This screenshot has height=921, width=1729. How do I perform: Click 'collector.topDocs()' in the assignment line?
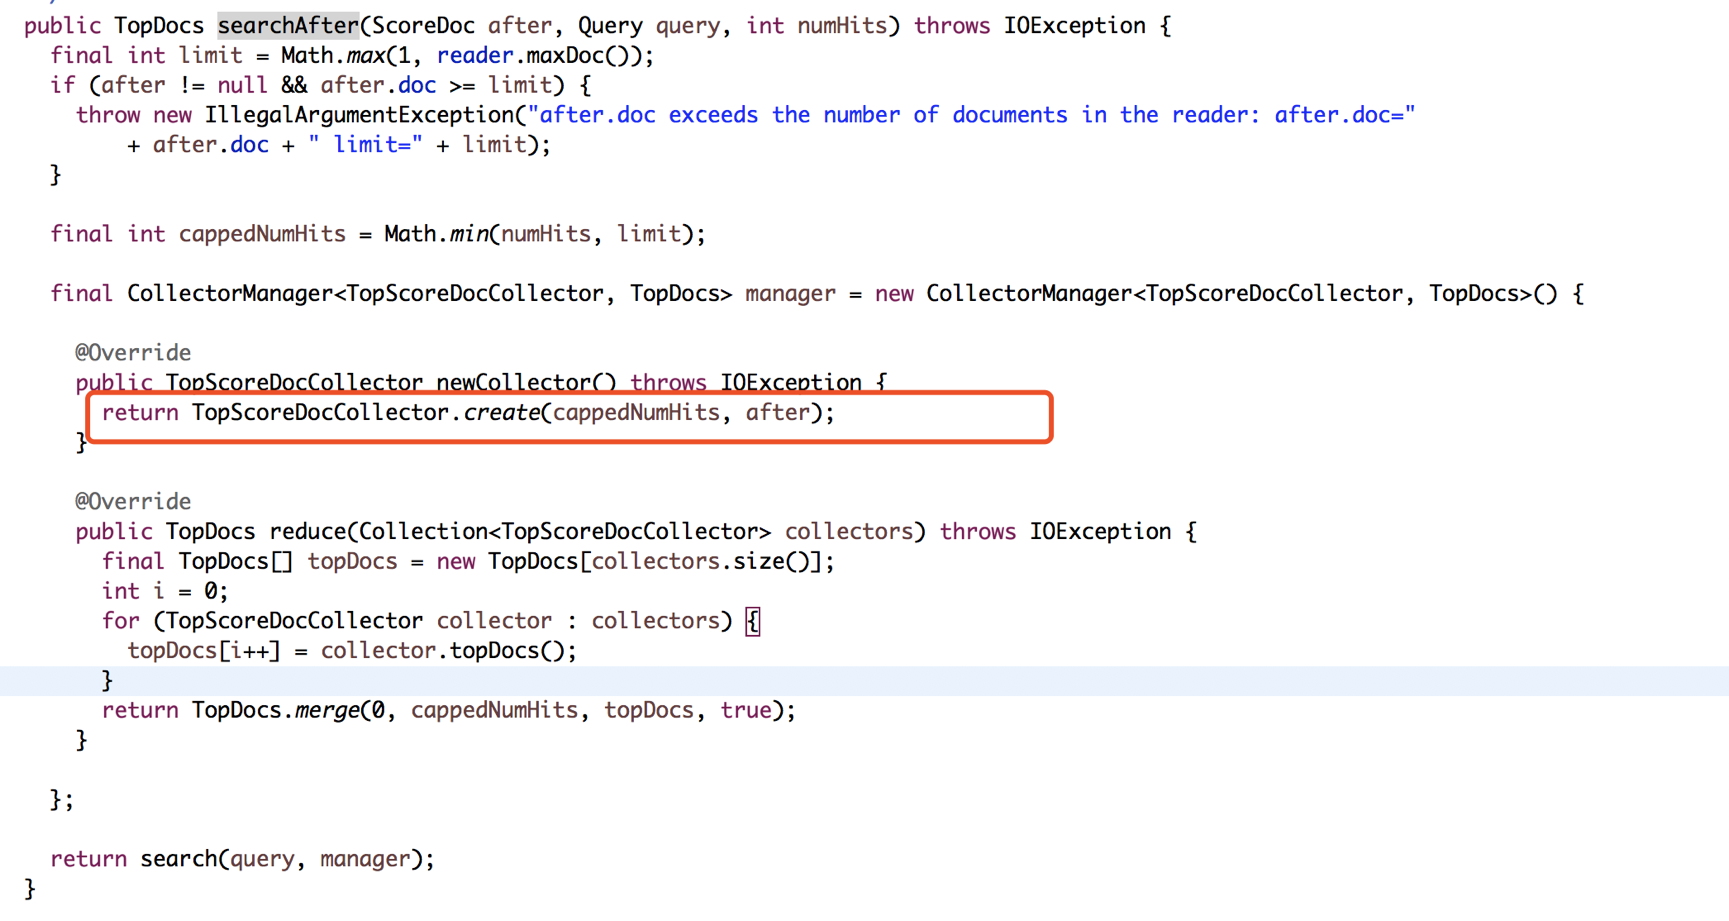click(x=442, y=651)
